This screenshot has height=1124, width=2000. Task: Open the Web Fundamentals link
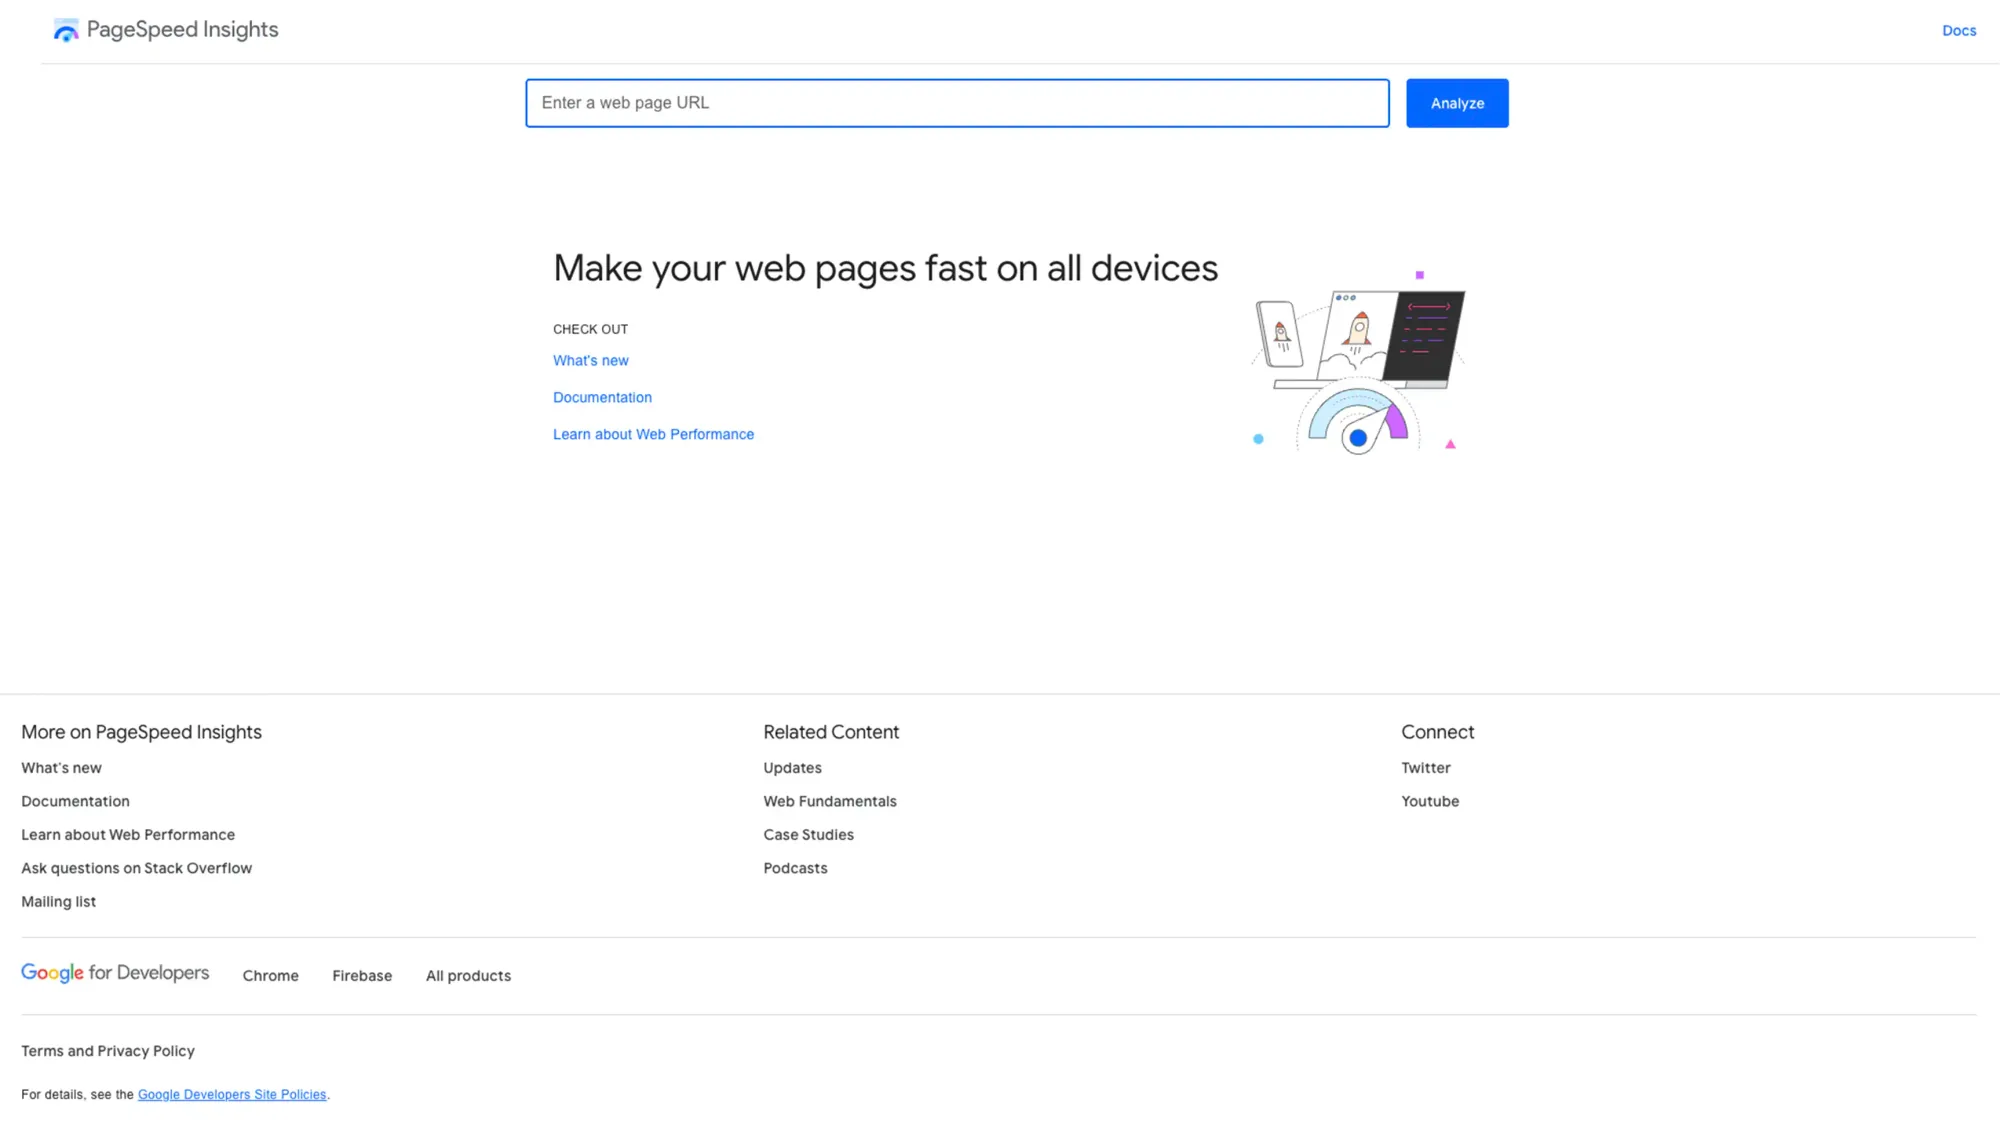(x=829, y=802)
